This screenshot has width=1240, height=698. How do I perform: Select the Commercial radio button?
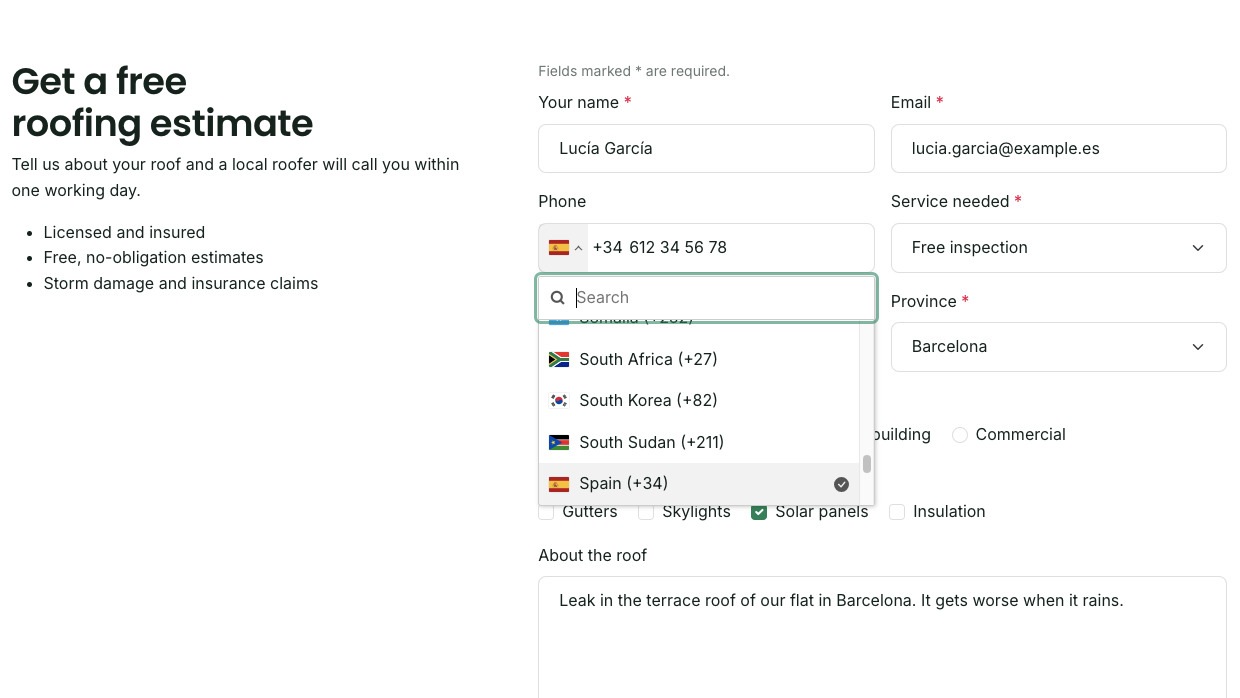[x=960, y=435]
